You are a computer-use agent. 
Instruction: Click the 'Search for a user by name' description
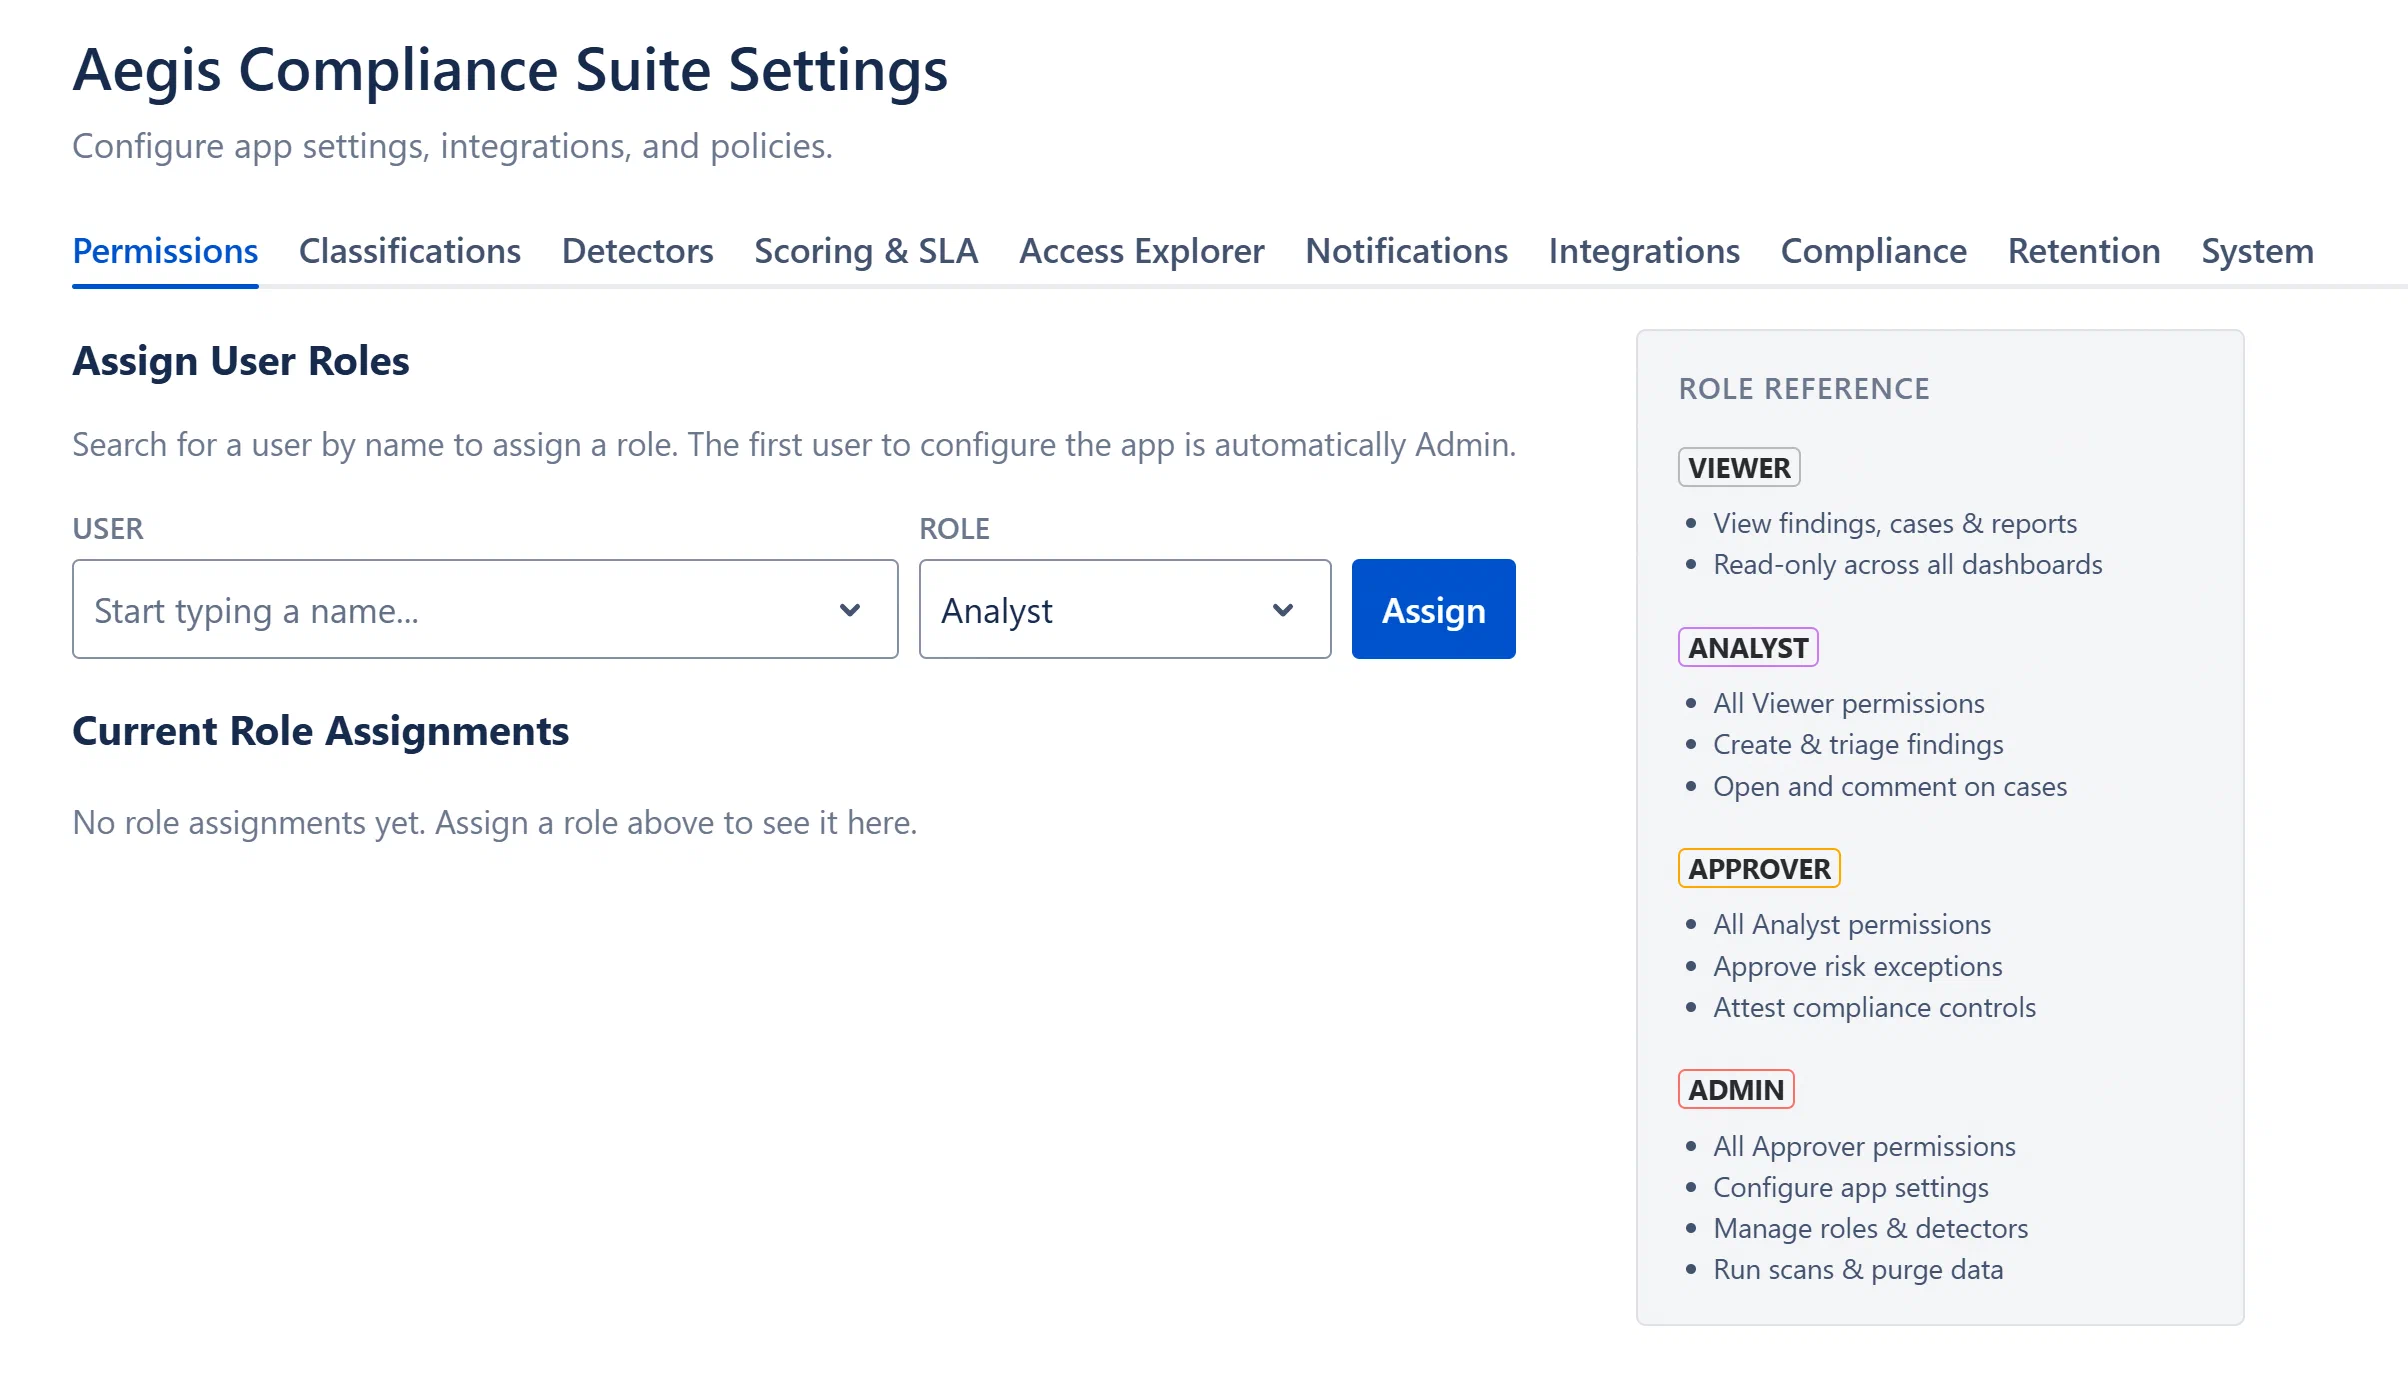coord(794,444)
